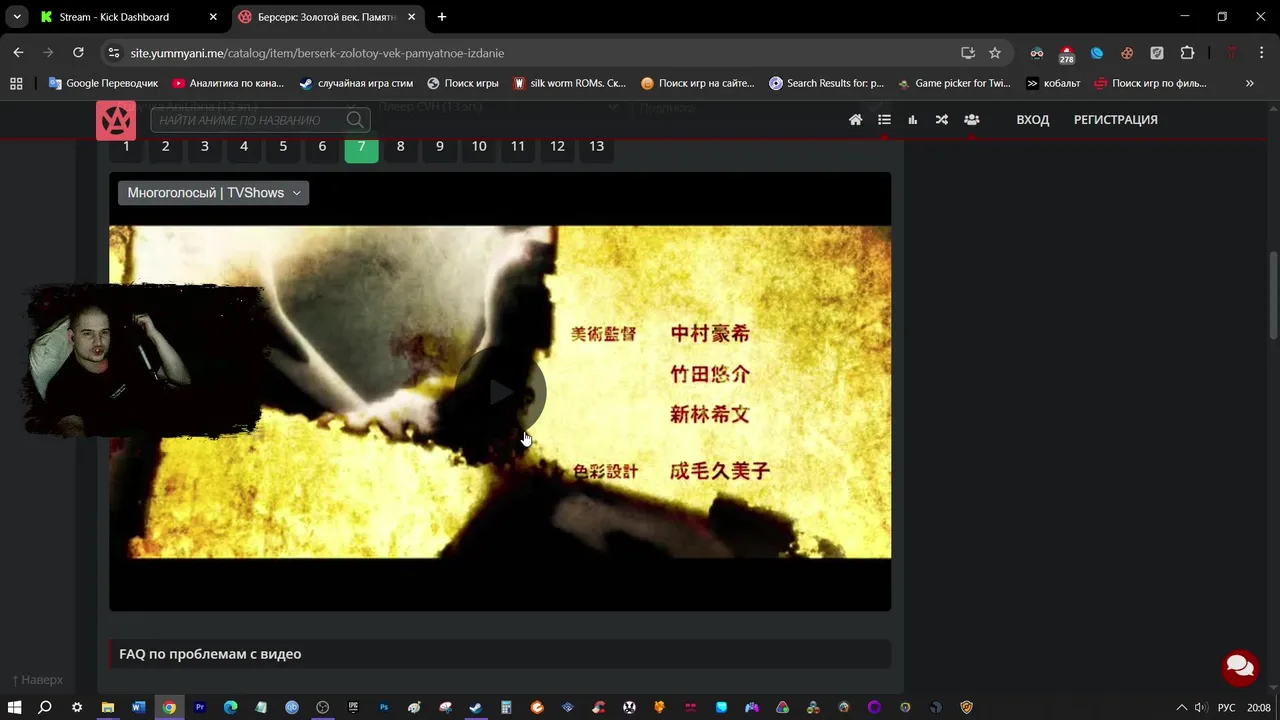Play the video with the center play button
The width and height of the screenshot is (1280, 720).
click(x=500, y=392)
